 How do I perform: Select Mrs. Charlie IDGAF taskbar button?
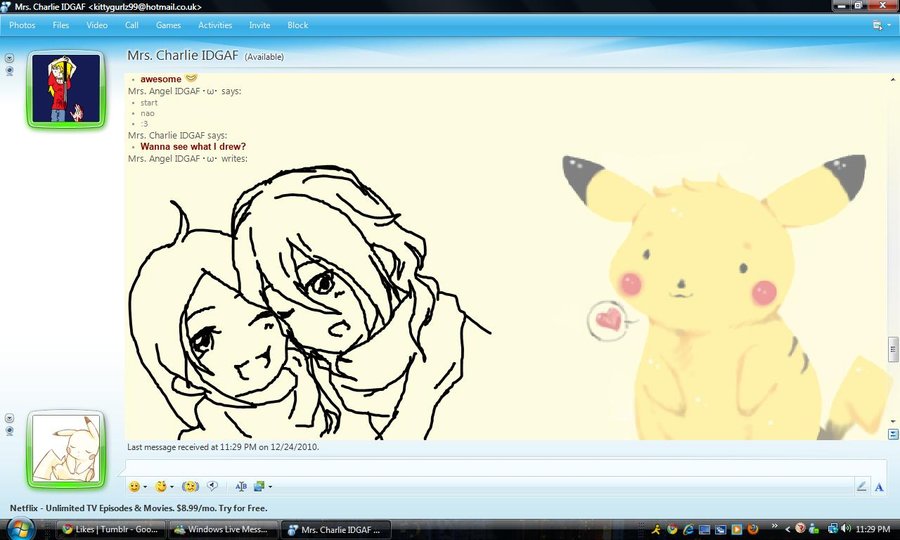(336, 529)
